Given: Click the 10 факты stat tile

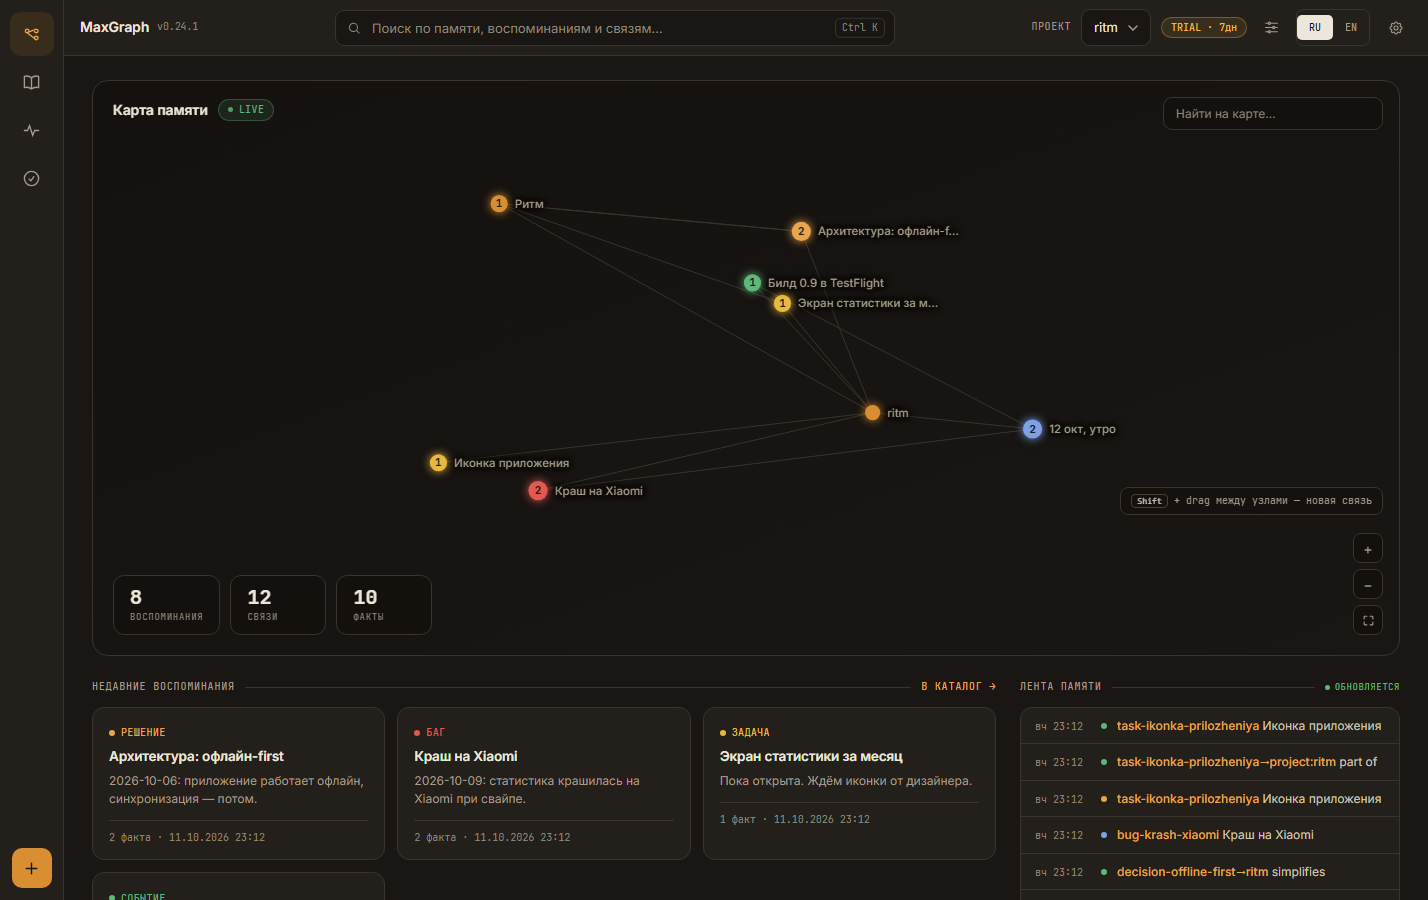Looking at the screenshot, I should (384, 605).
